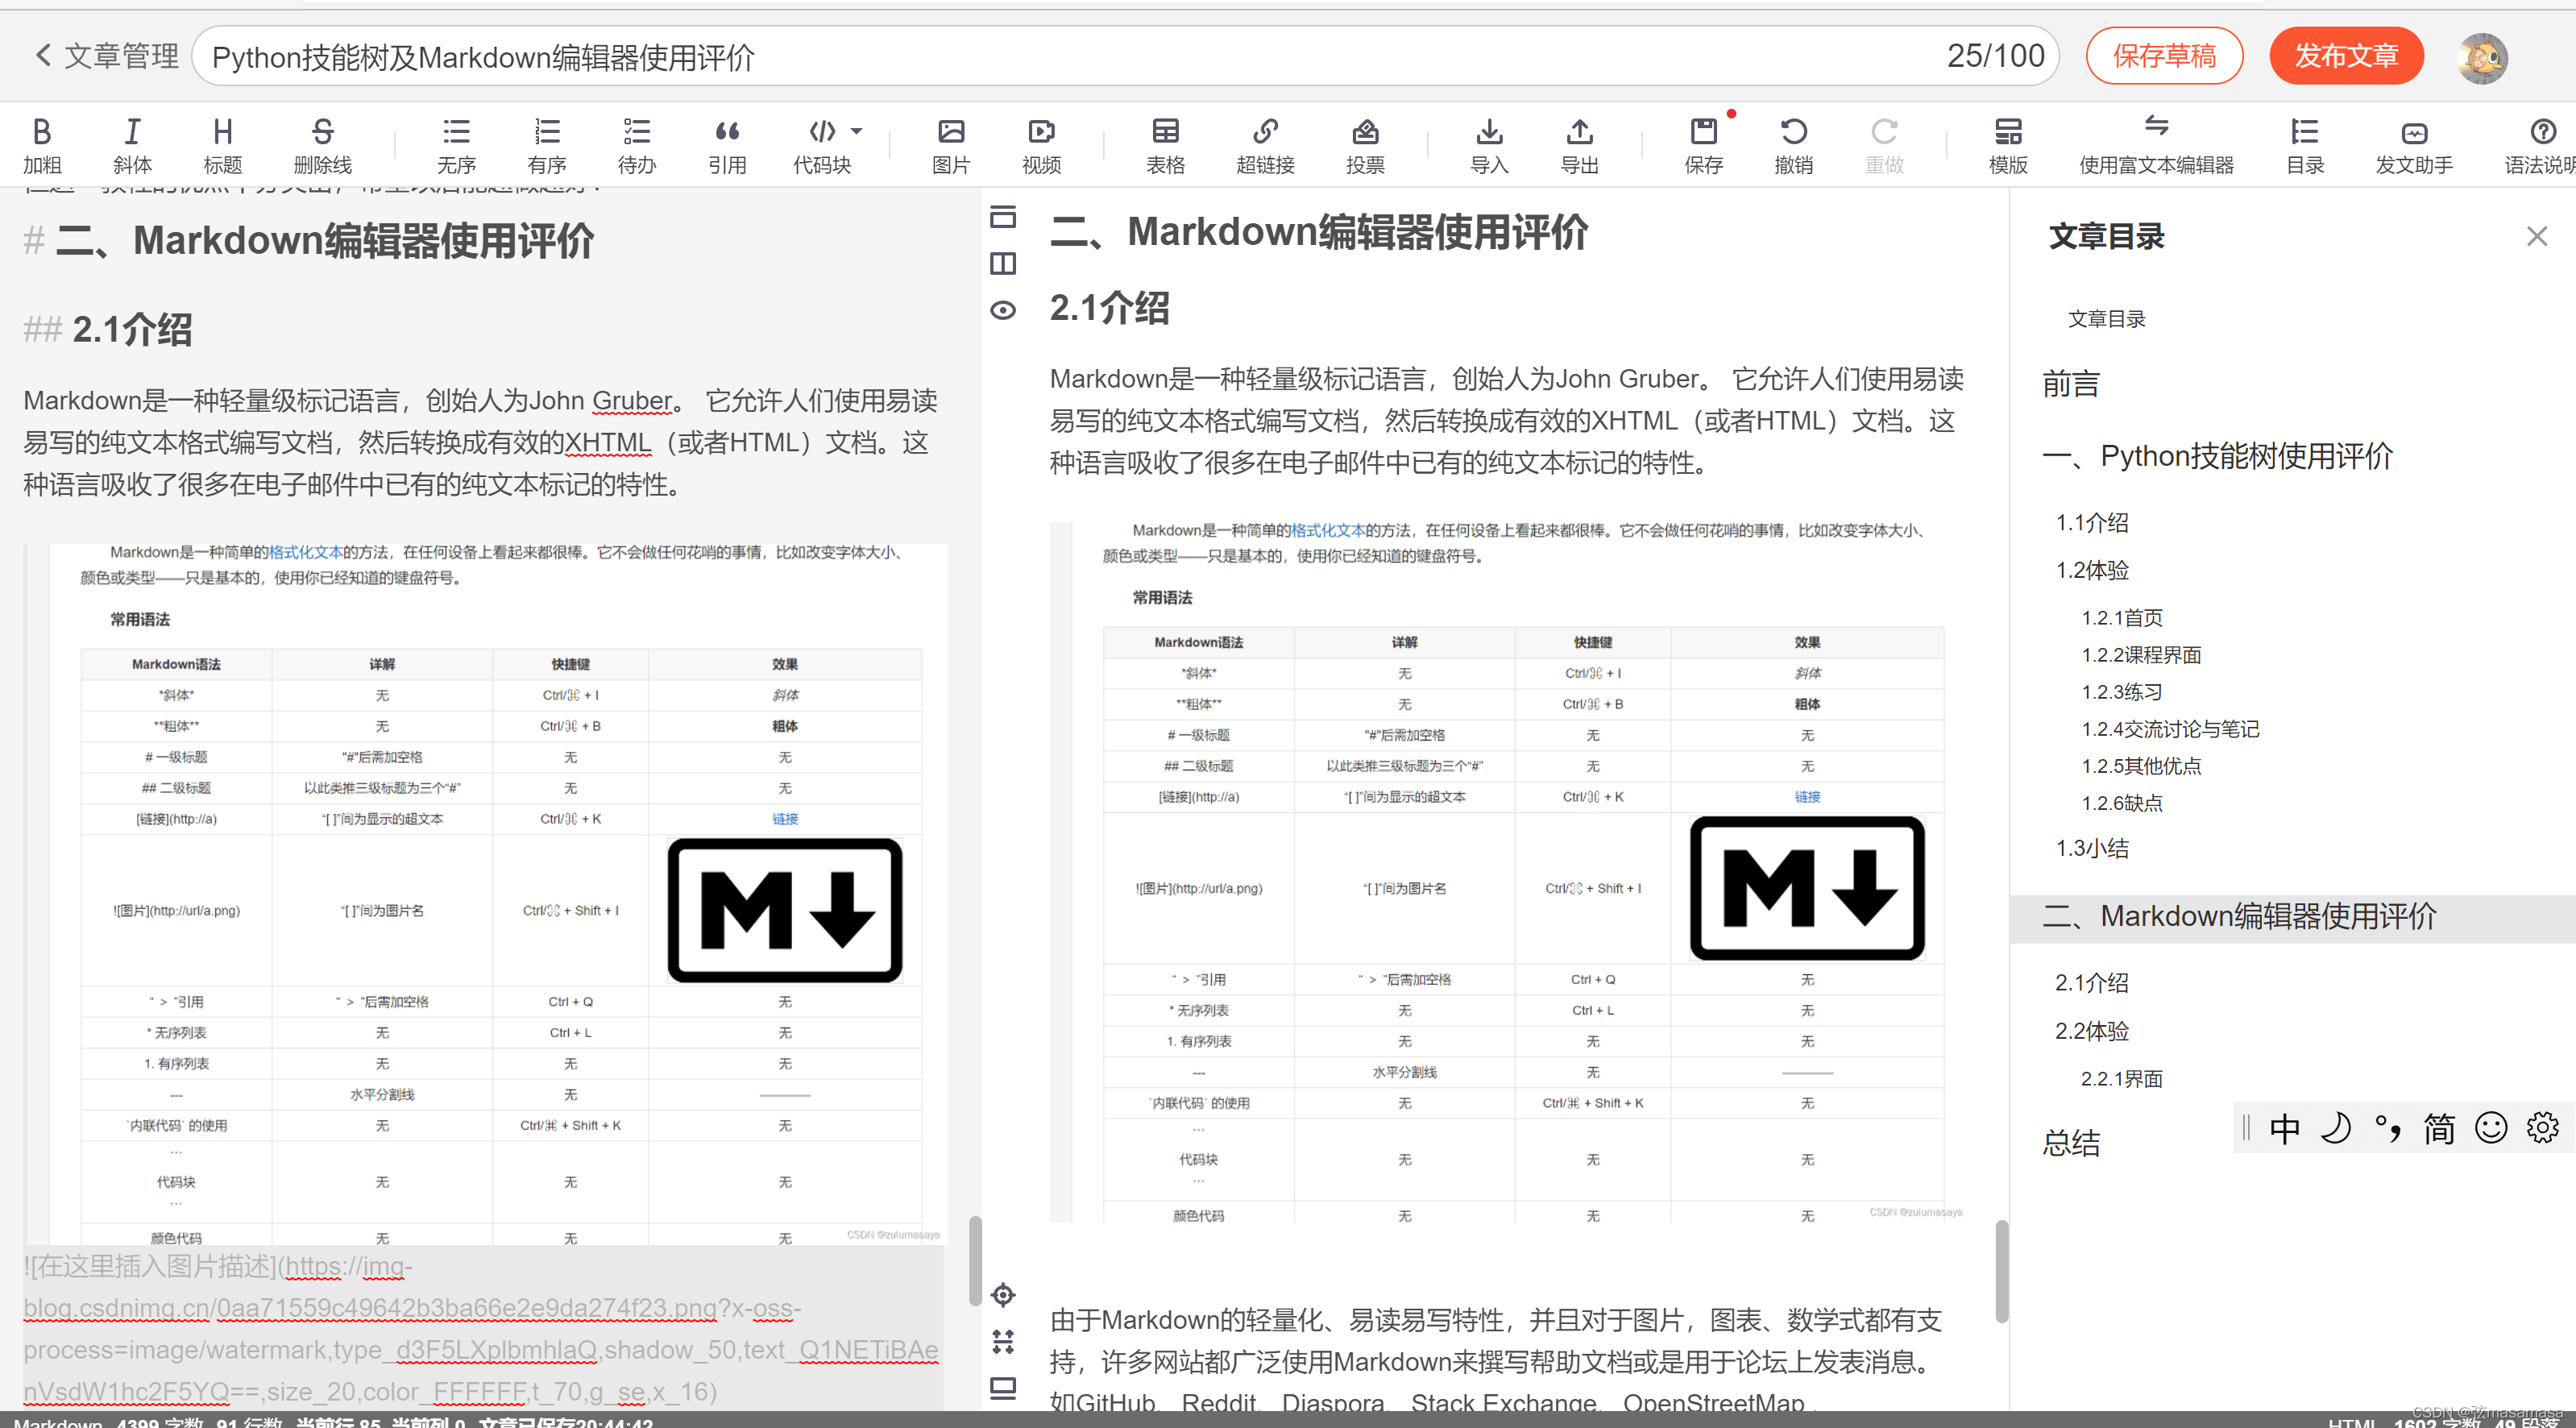Open outline entry 1.3小结

(x=2092, y=848)
